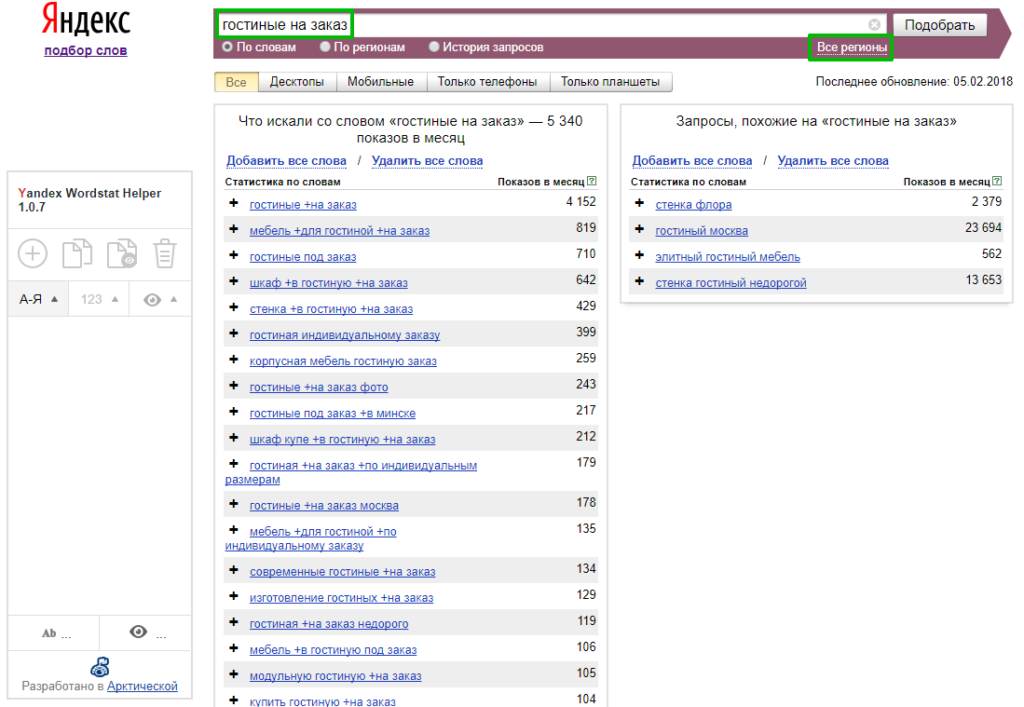Sort Helper list by 123 frequency
The height and width of the screenshot is (707, 1024).
click(x=99, y=299)
